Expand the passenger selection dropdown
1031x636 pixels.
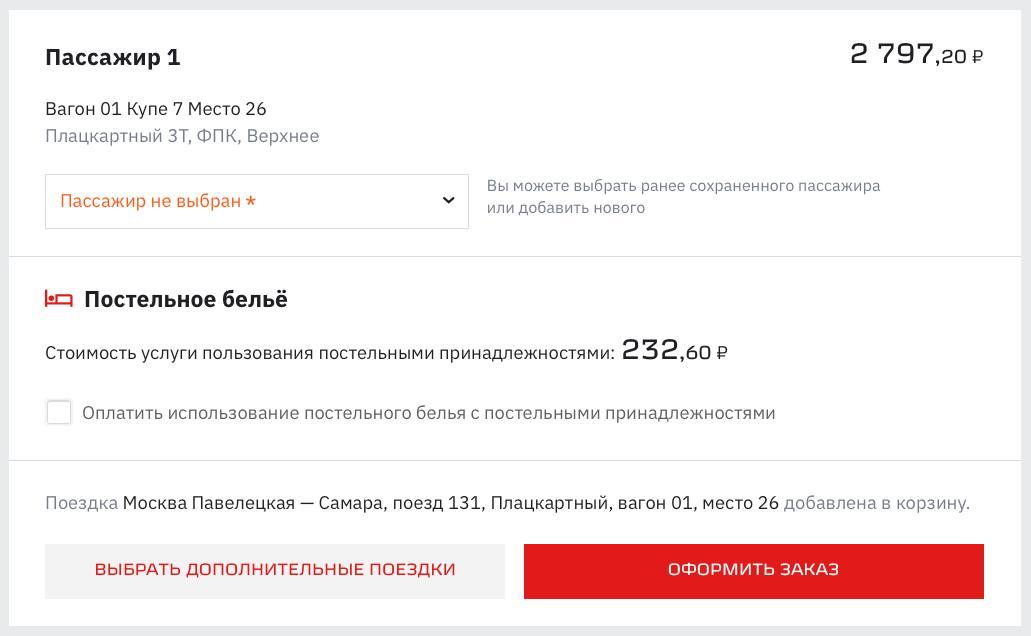(256, 201)
